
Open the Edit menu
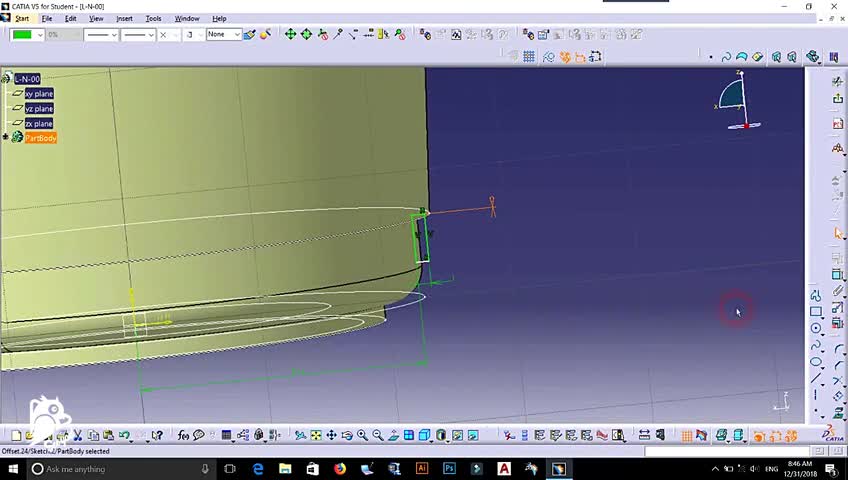coord(71,18)
